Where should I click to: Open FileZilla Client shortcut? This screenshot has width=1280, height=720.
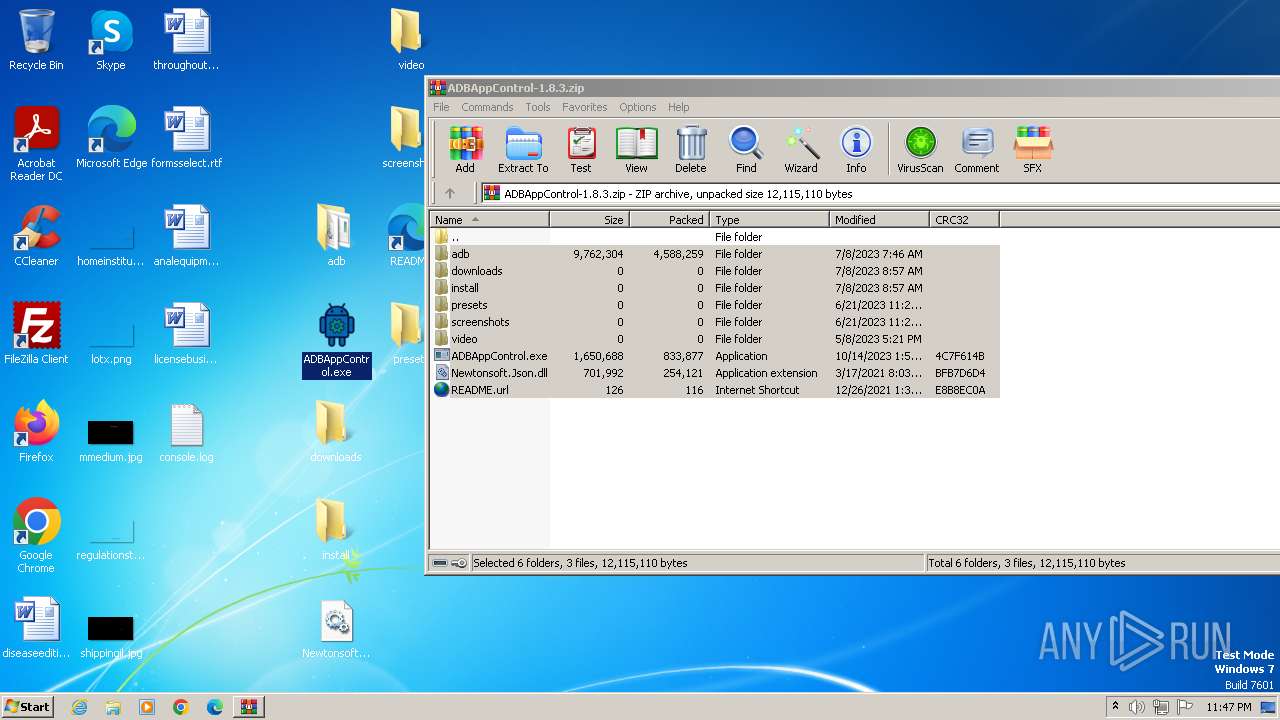36,334
